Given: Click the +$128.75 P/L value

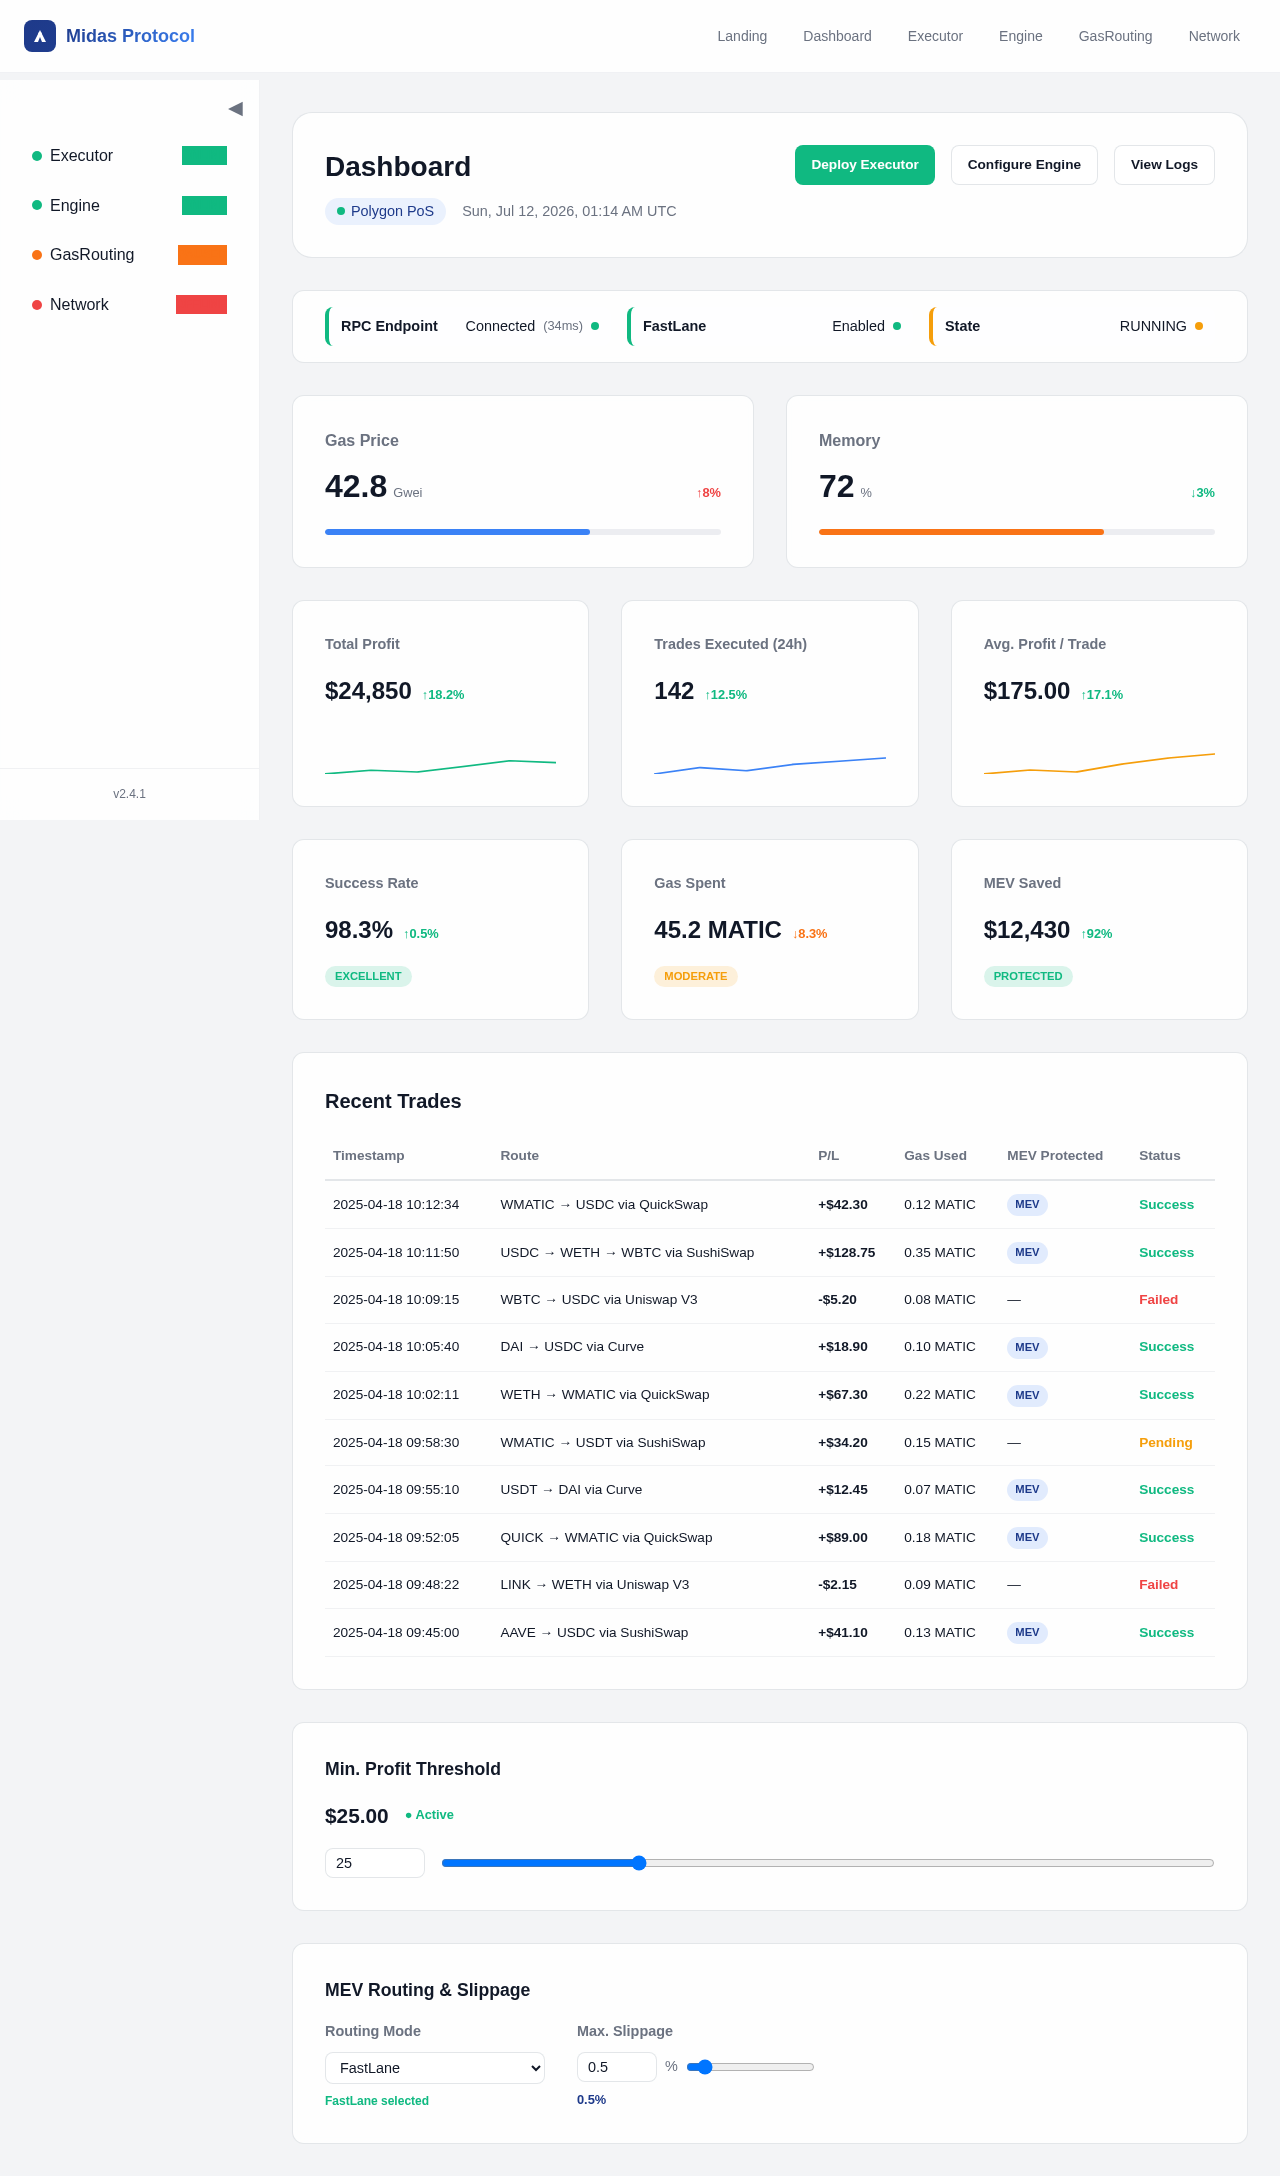Looking at the screenshot, I should 847,1252.
